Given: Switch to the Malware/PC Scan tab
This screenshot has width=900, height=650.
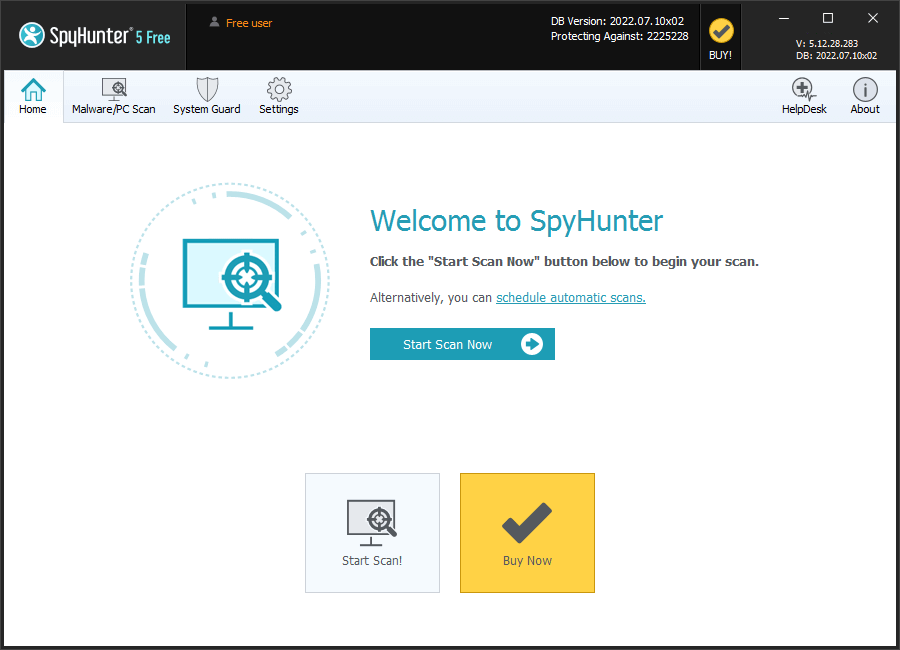Looking at the screenshot, I should tap(113, 96).
